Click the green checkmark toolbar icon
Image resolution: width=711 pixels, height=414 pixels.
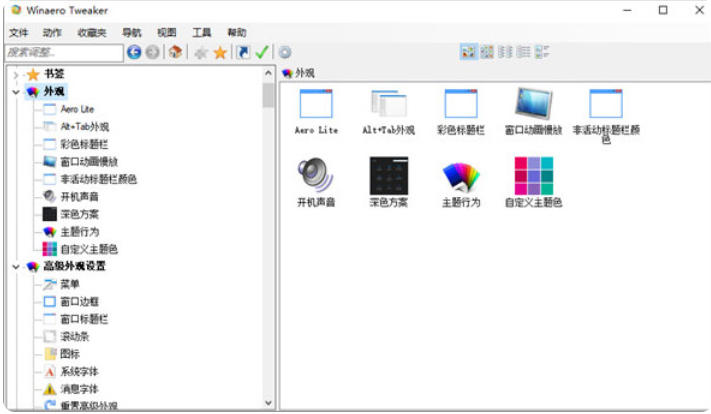pyautogui.click(x=262, y=52)
